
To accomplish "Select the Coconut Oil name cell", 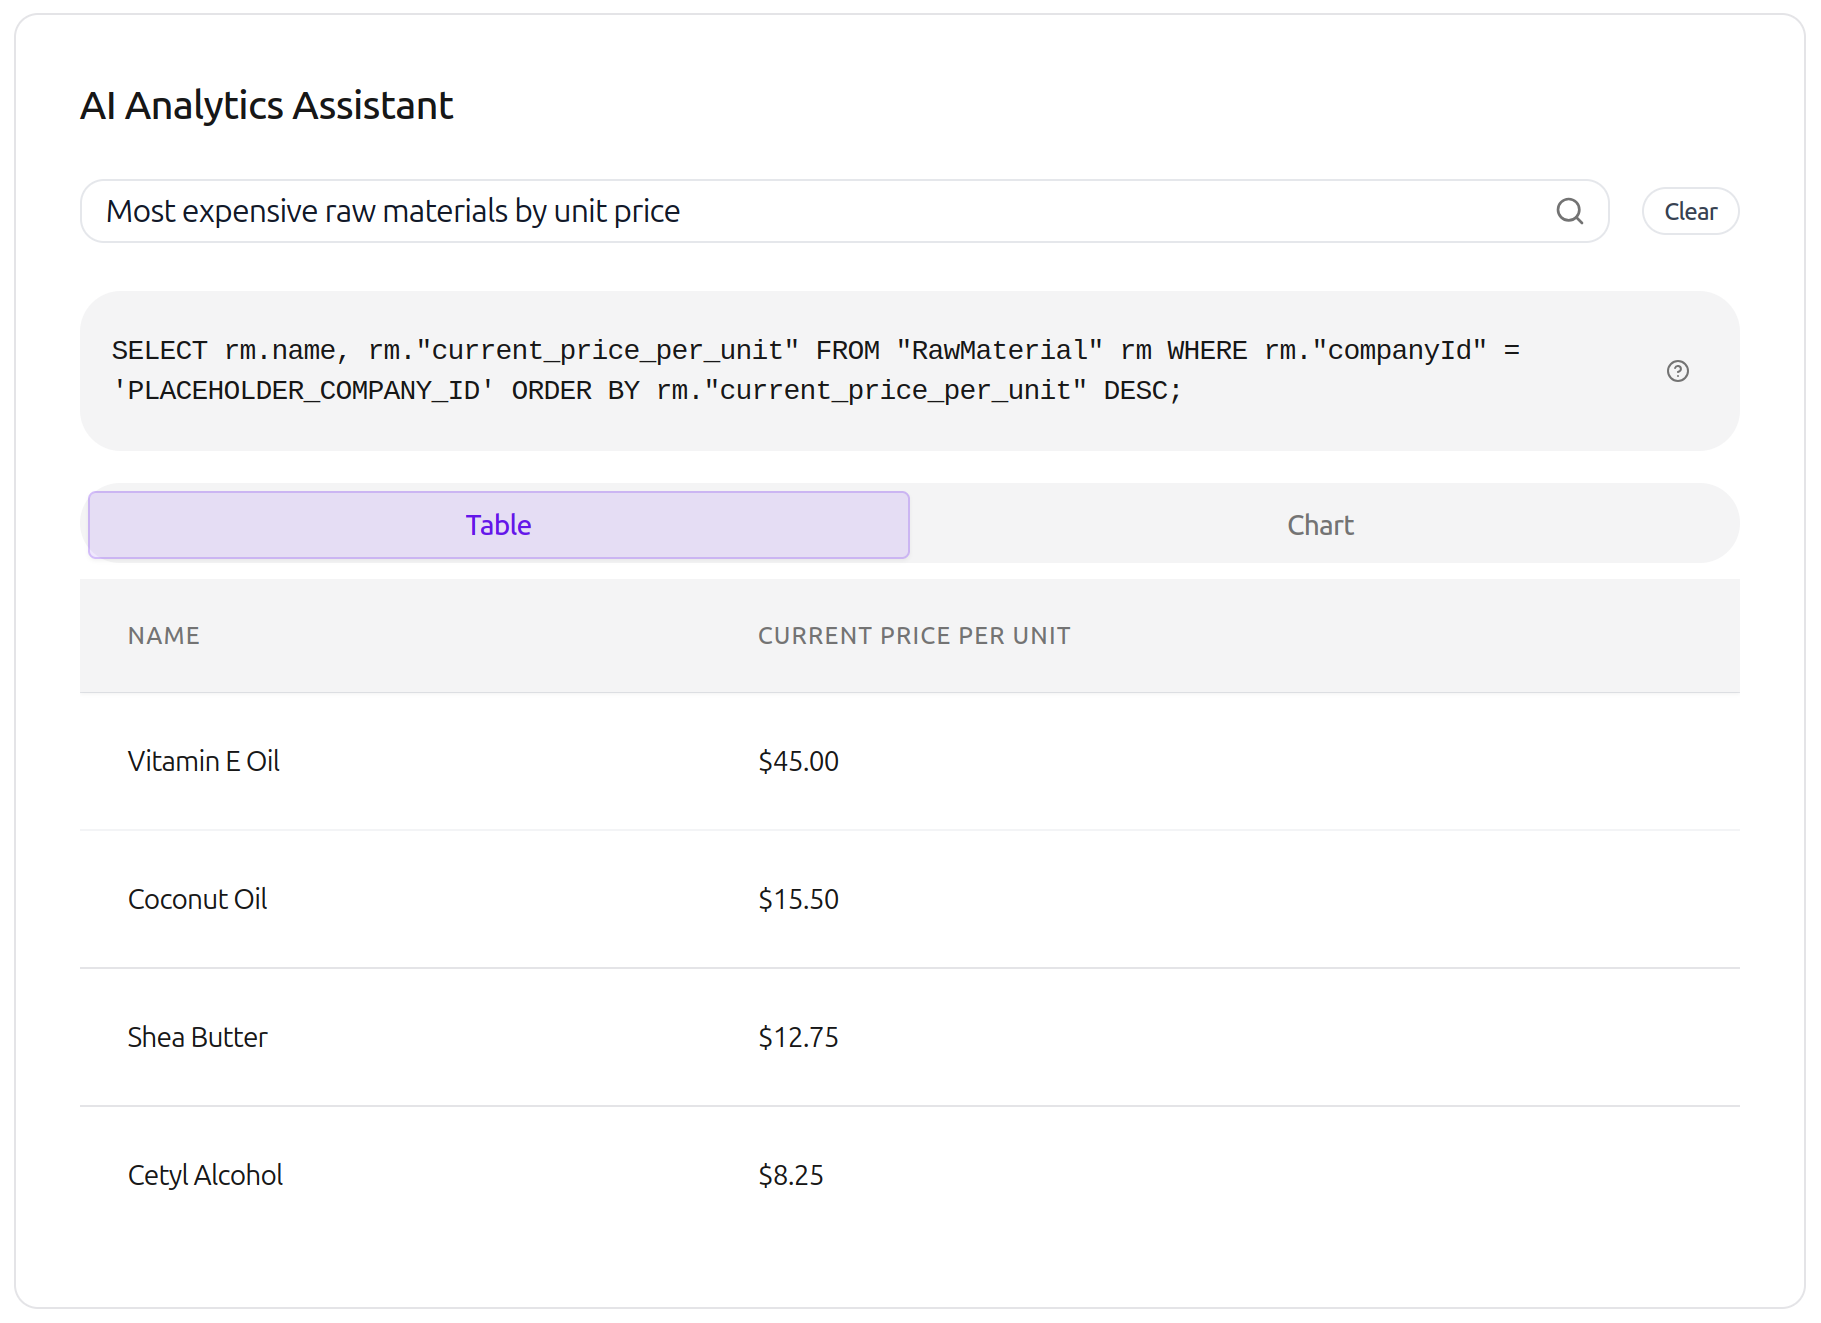I will (x=197, y=900).
